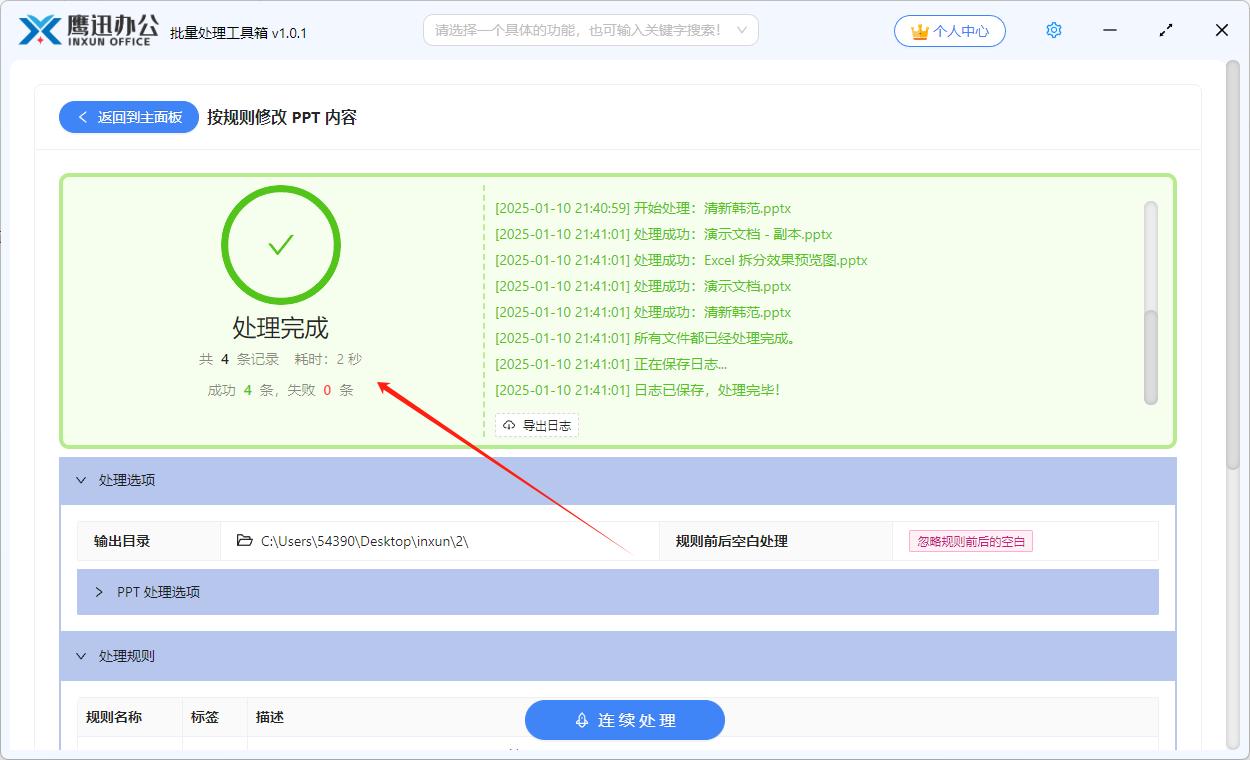Open the C:\Users\54390\Desktop\inxun\2\ output path
The height and width of the screenshot is (760, 1250).
pos(364,541)
